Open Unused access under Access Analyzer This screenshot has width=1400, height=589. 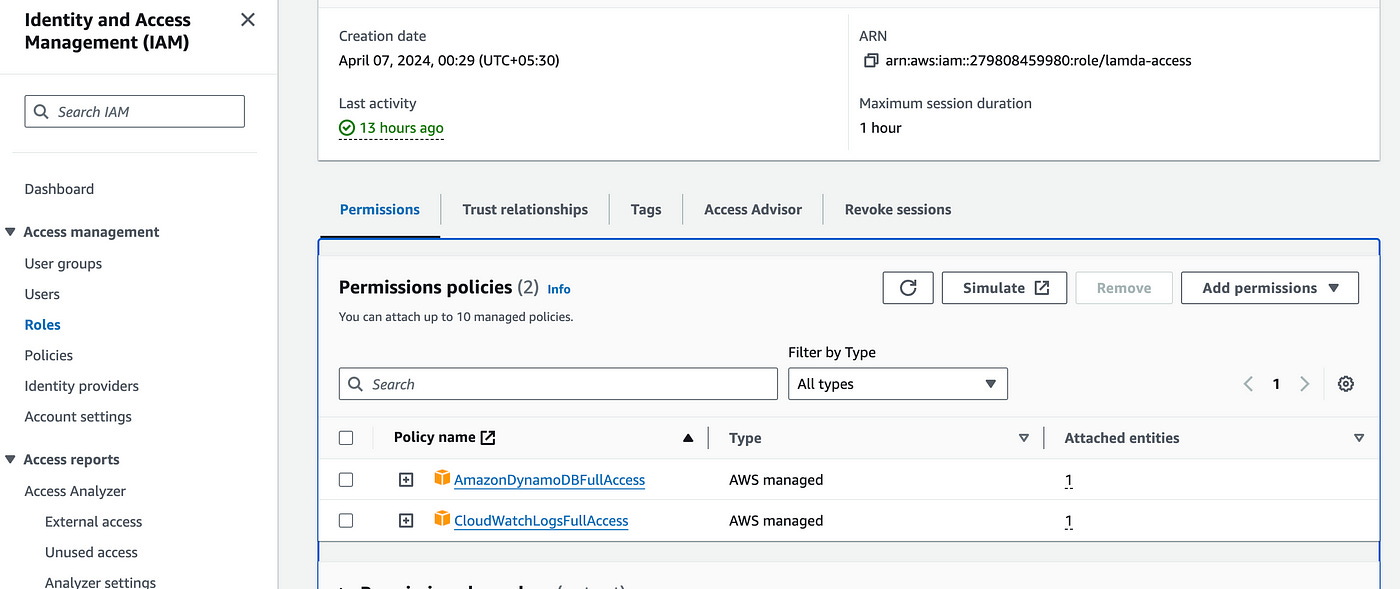(91, 552)
